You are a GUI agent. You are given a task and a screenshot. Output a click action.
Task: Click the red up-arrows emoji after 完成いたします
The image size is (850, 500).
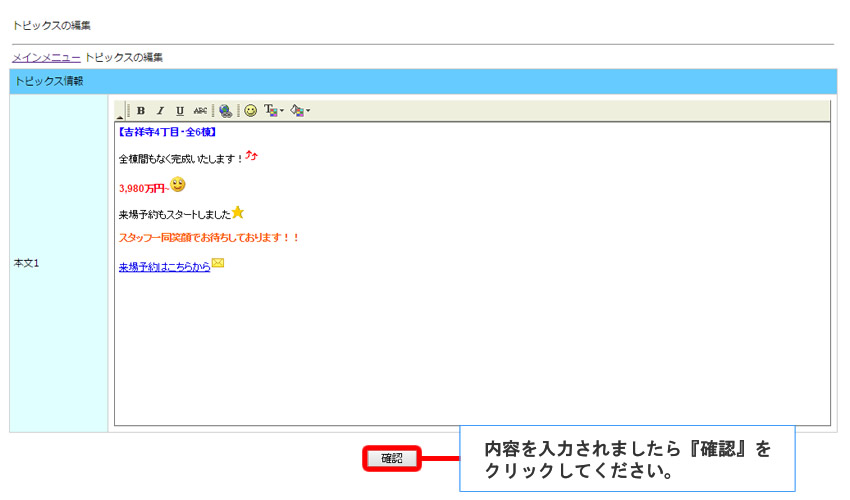click(x=251, y=155)
